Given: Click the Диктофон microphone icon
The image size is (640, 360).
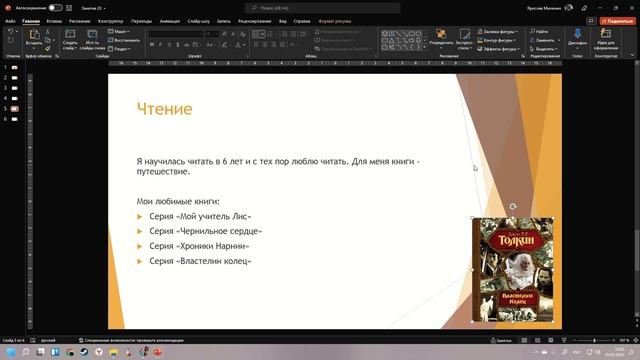Looking at the screenshot, I should [577, 33].
